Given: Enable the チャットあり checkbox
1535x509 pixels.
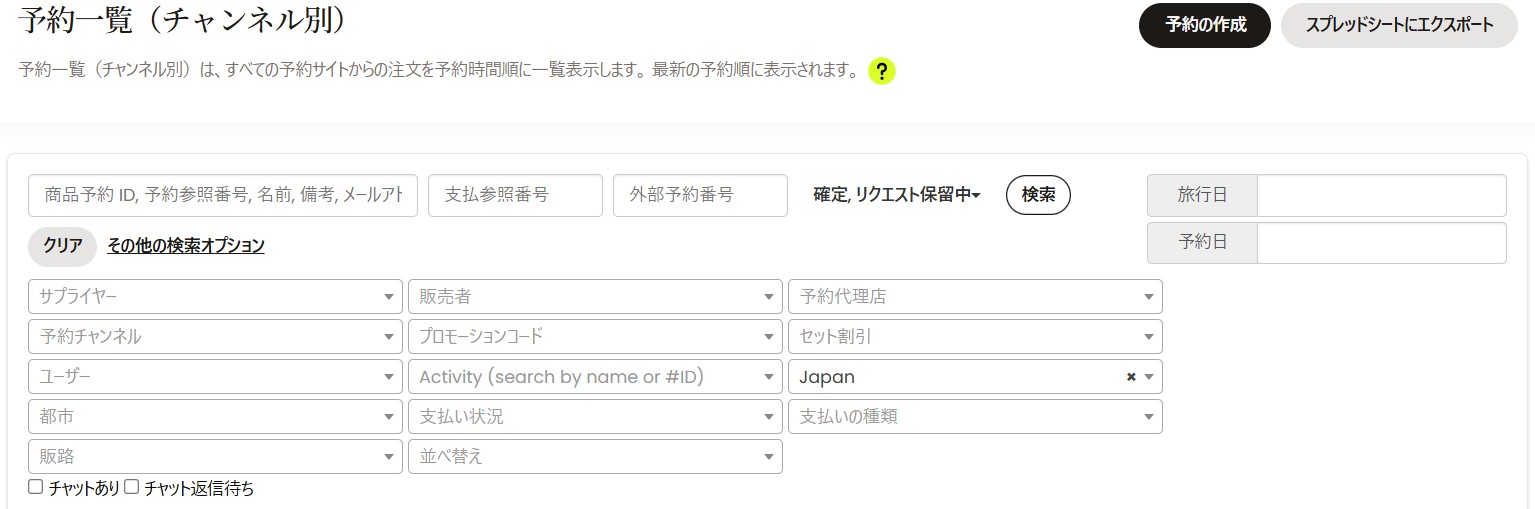Looking at the screenshot, I should 36,488.
